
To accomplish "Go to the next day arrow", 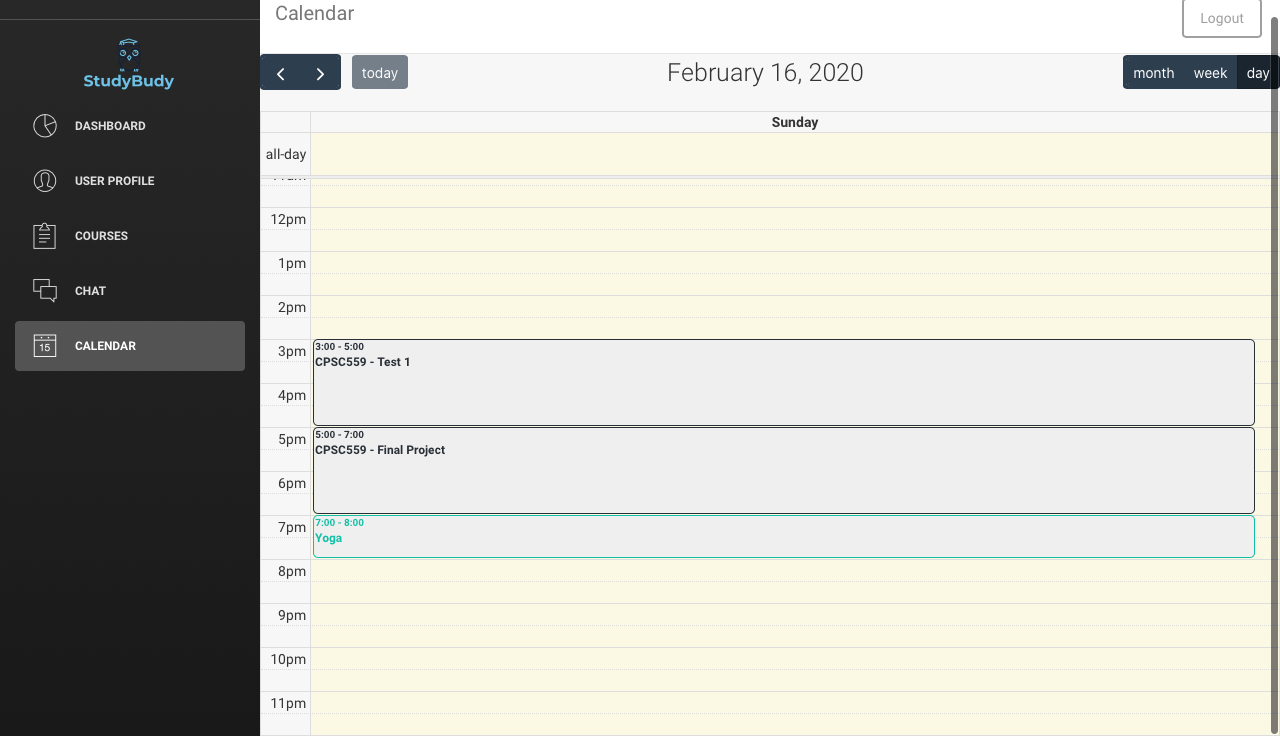I will tap(320, 73).
